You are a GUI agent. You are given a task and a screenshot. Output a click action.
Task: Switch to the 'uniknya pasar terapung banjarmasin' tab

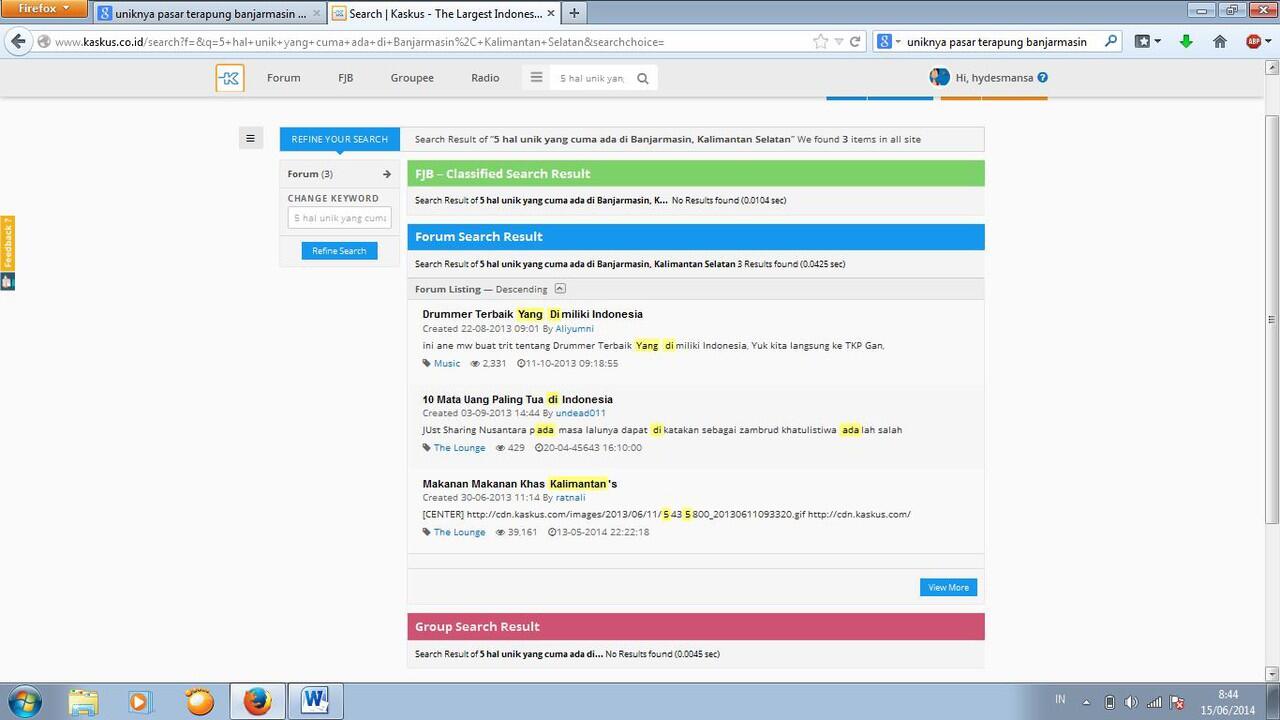click(x=210, y=14)
